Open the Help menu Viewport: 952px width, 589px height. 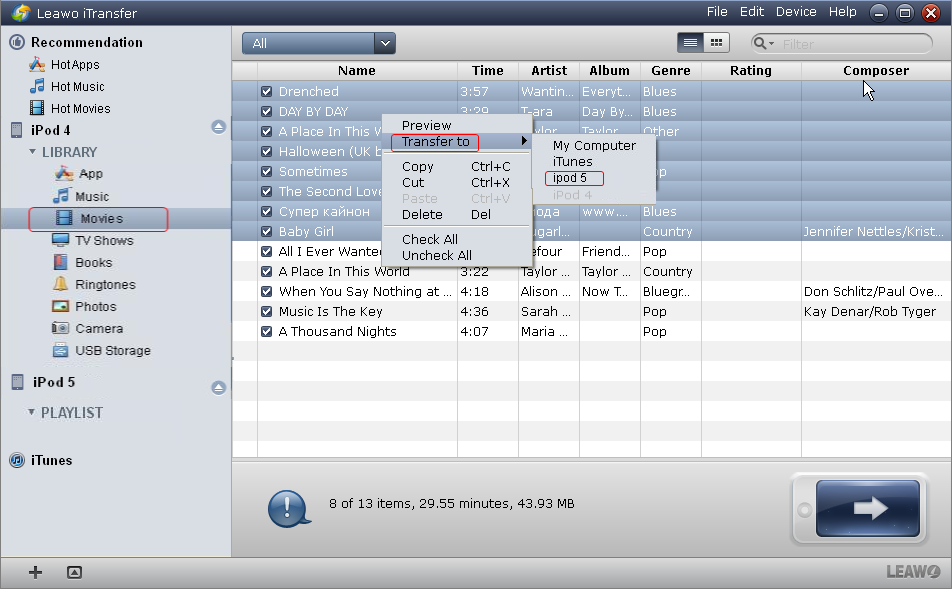coord(843,12)
